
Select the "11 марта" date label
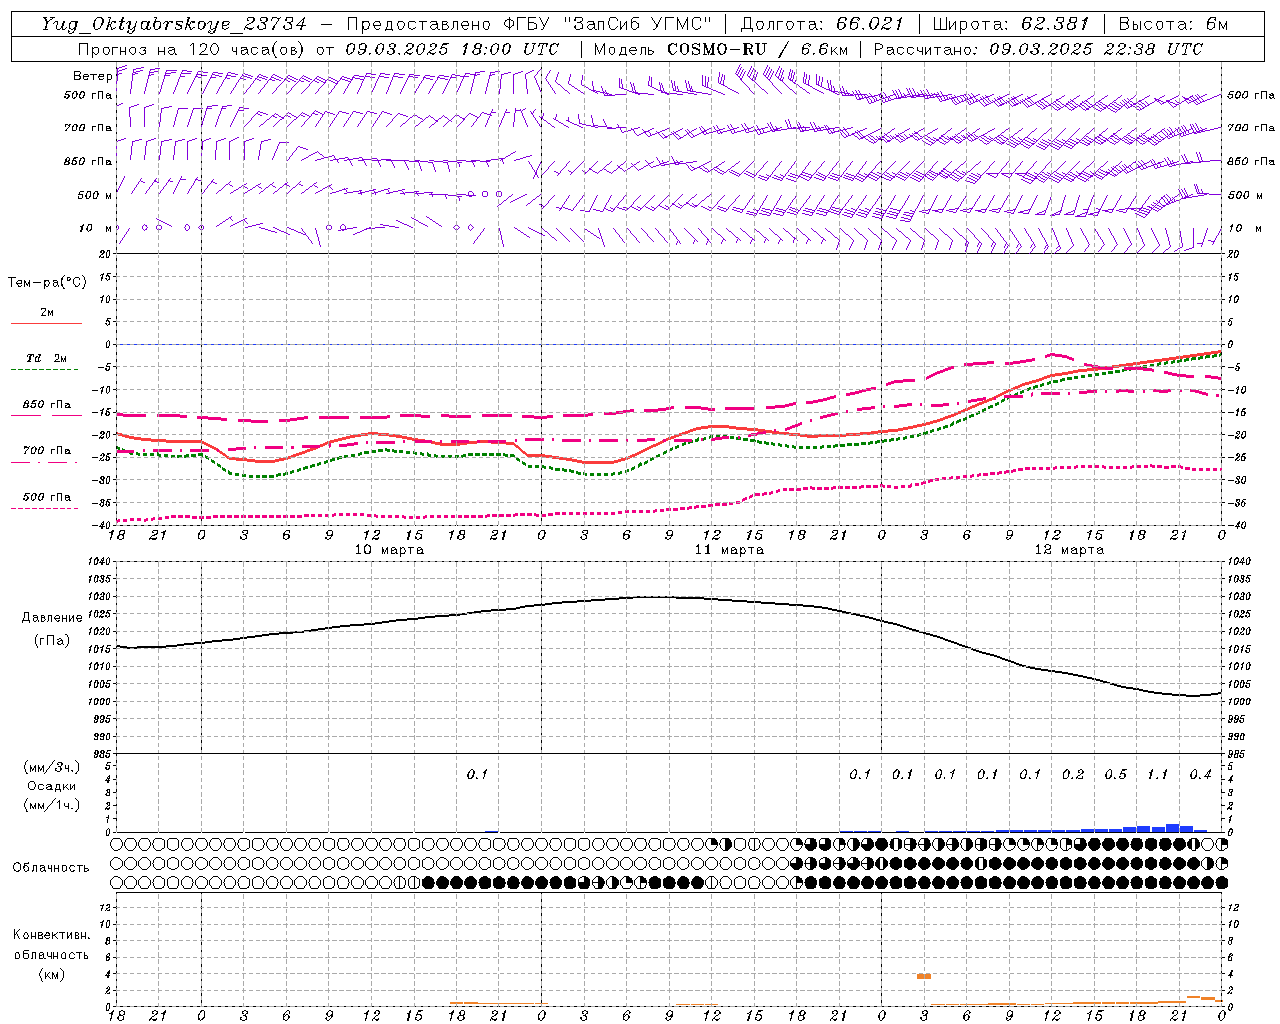[729, 550]
